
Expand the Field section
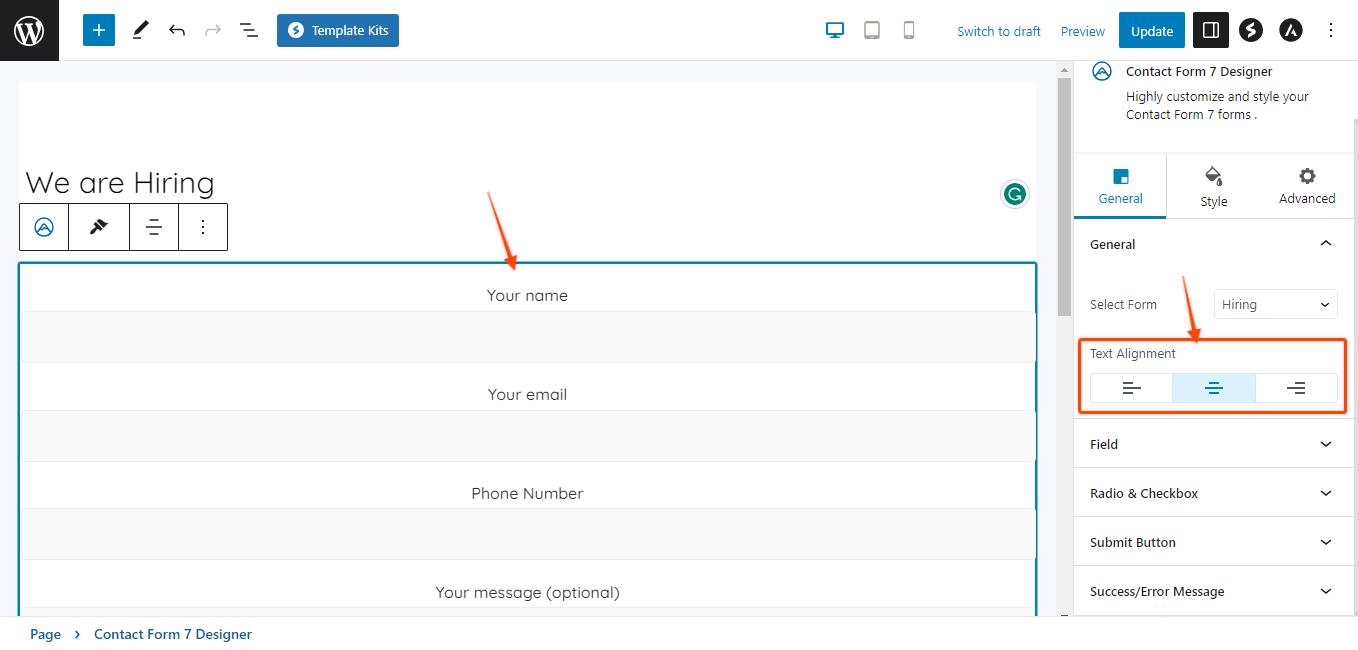point(1213,444)
